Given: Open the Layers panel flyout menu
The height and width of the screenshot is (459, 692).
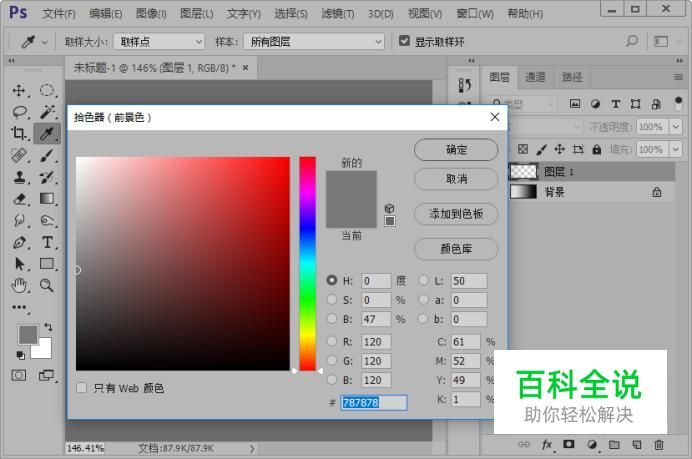Looking at the screenshot, I should [678, 78].
